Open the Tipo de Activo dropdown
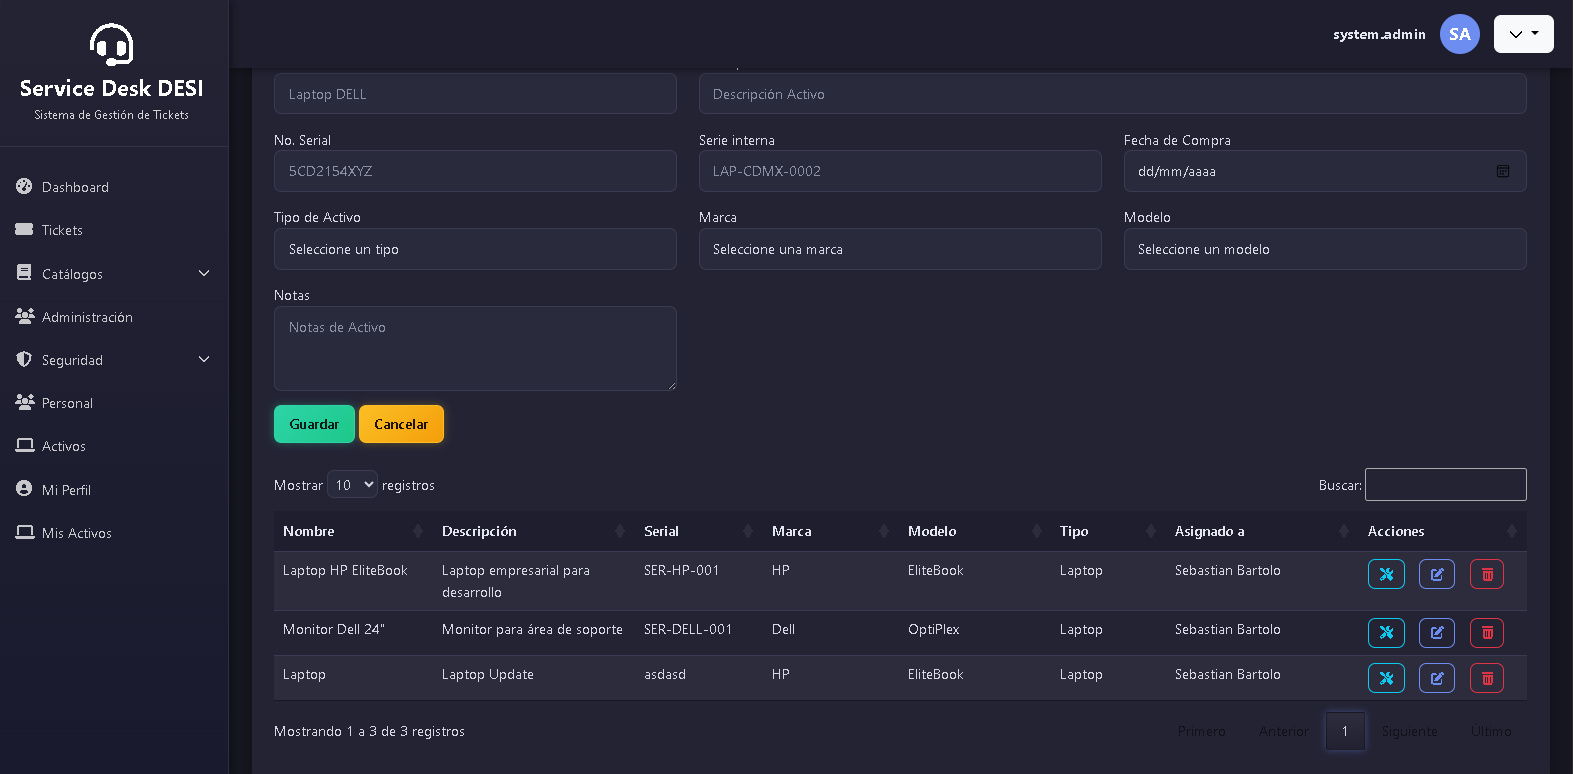The image size is (1573, 774). pyautogui.click(x=475, y=249)
